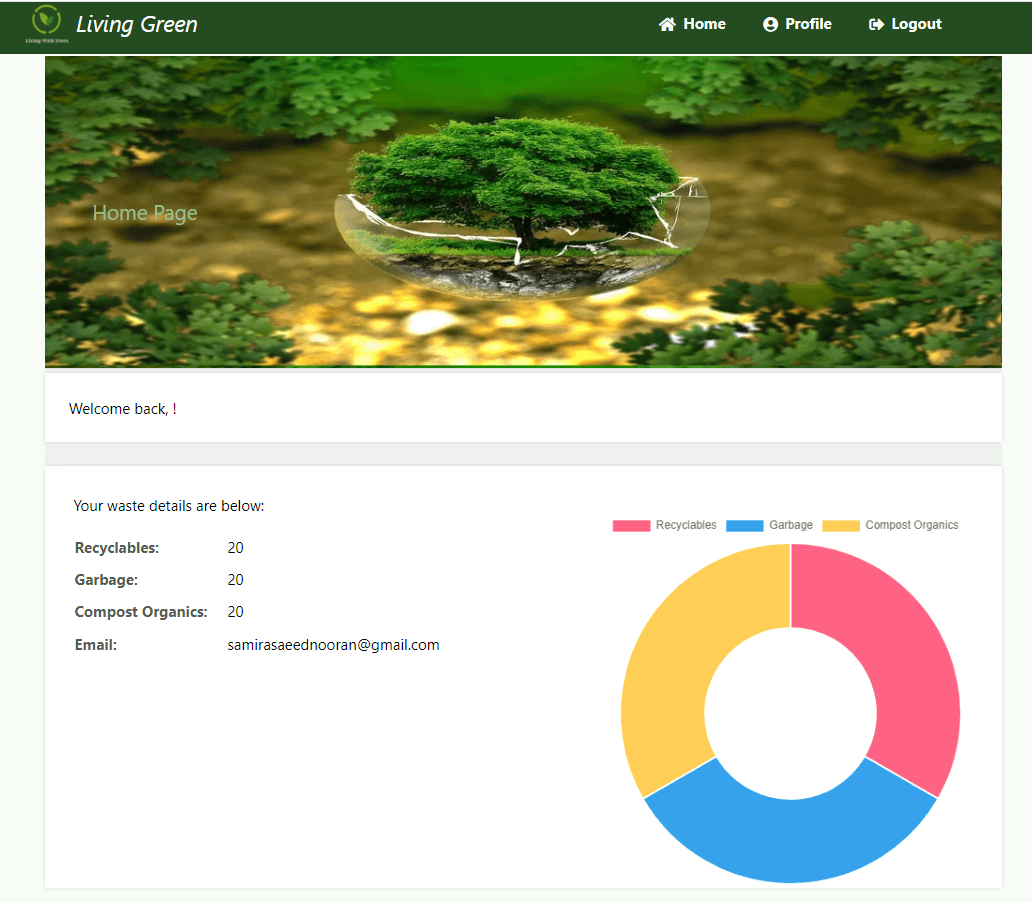Open the Profile navigation text
This screenshot has width=1032, height=902.
coord(808,24)
